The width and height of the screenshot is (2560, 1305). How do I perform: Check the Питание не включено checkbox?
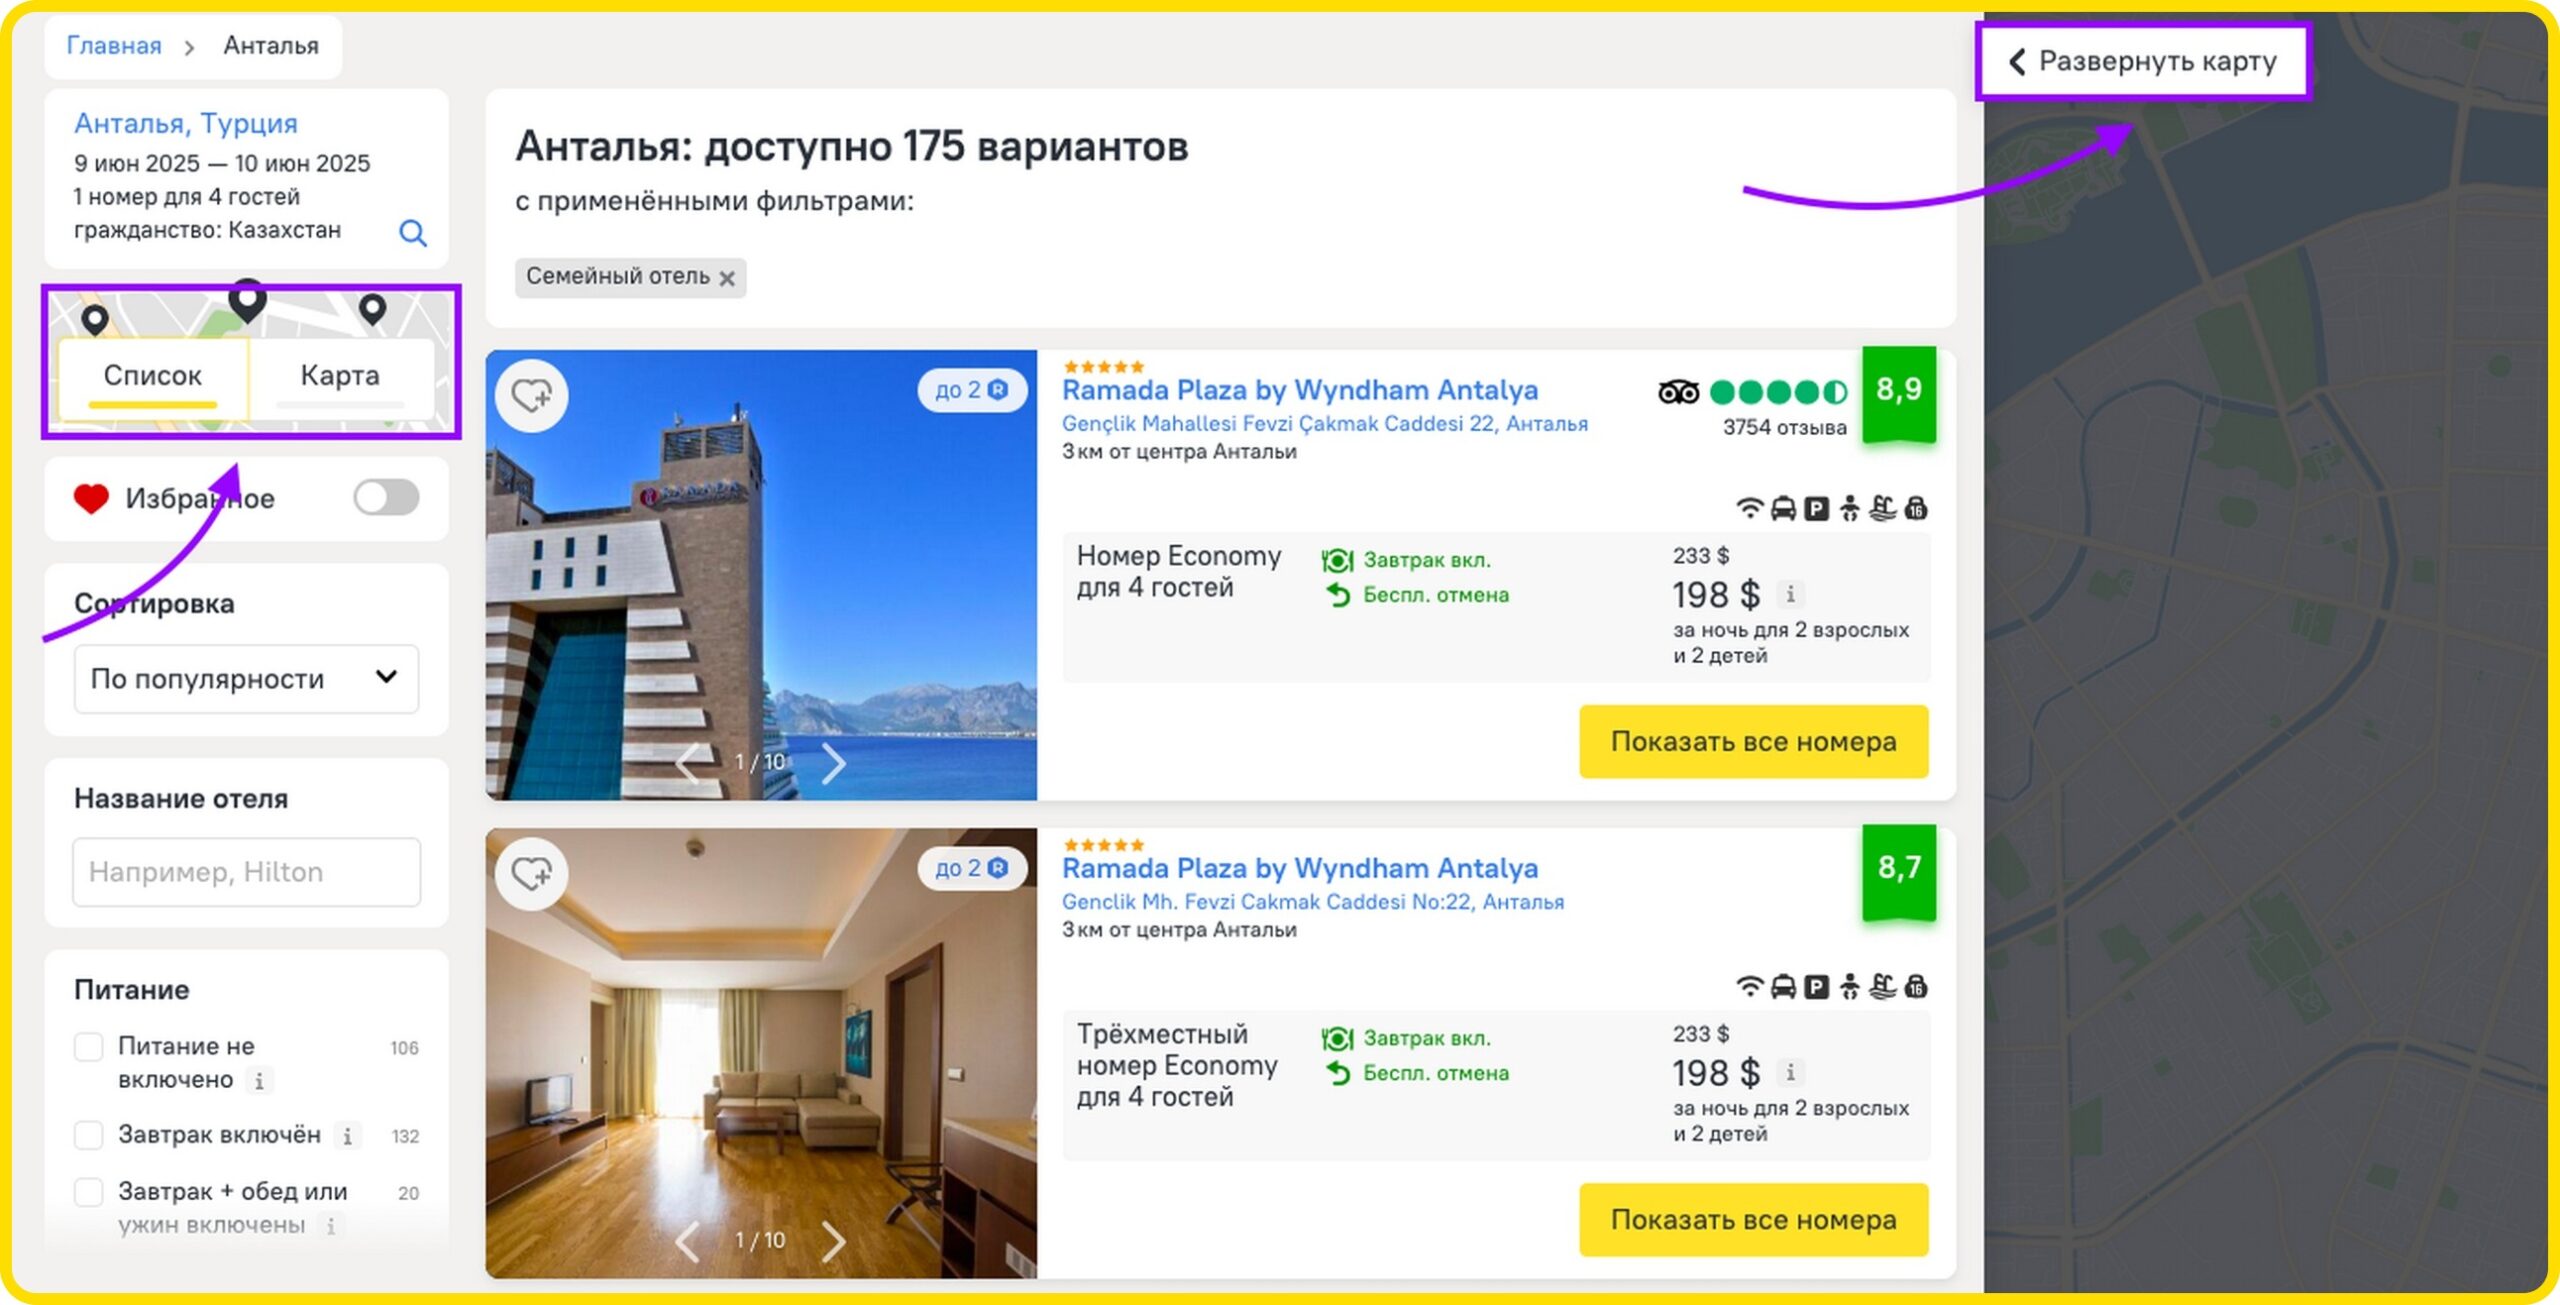89,1047
